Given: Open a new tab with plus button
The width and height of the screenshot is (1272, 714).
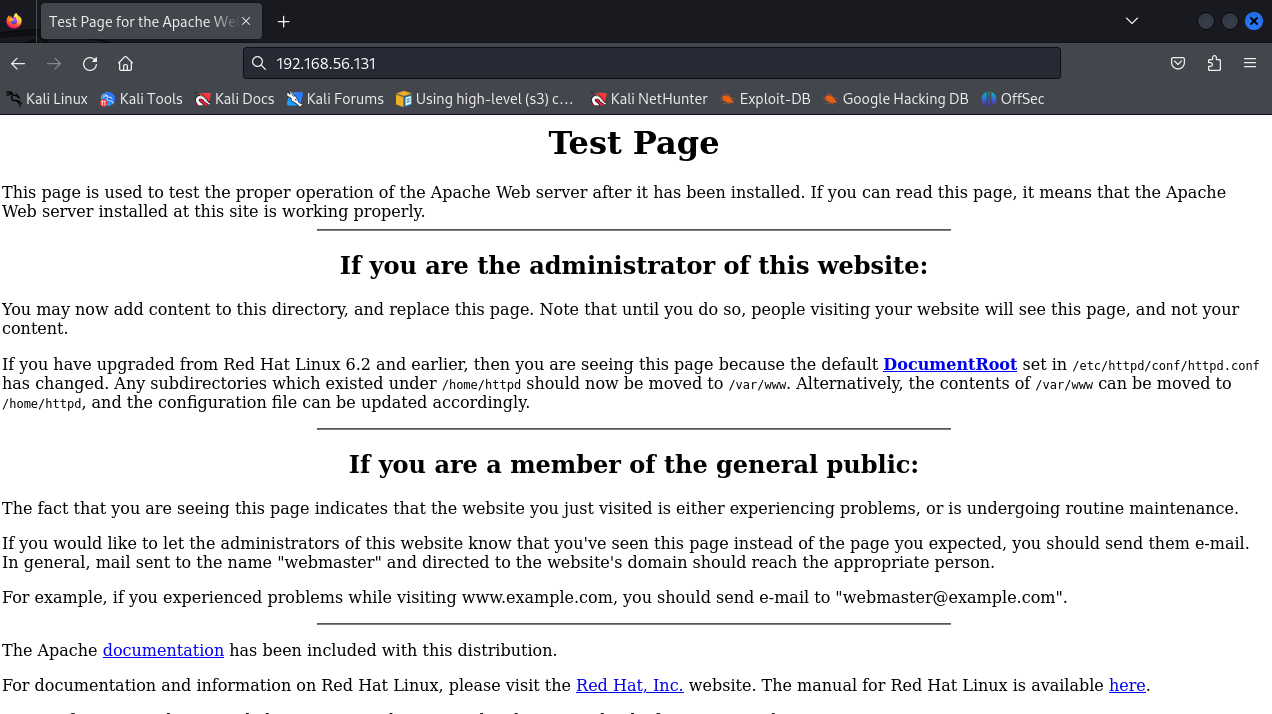Looking at the screenshot, I should coord(284,21).
